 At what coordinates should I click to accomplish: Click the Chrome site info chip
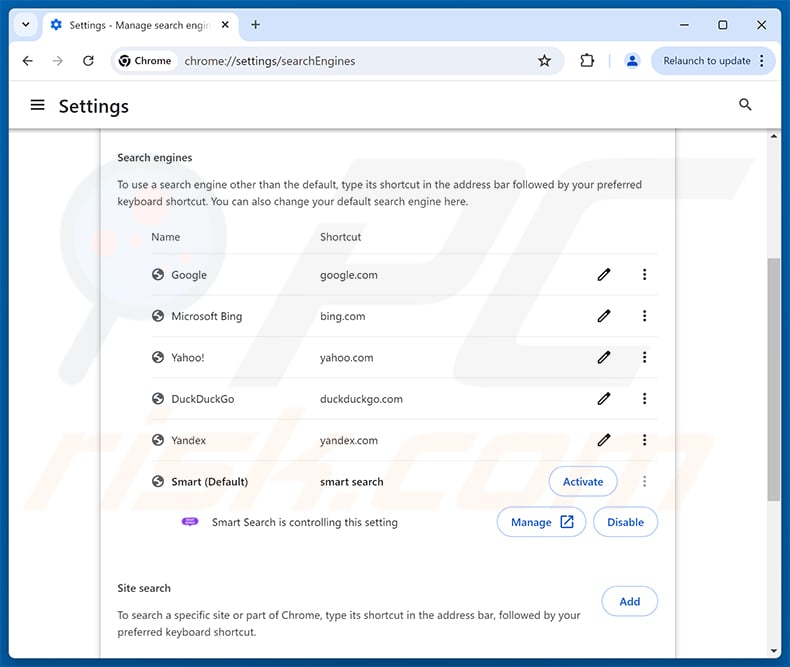(145, 61)
